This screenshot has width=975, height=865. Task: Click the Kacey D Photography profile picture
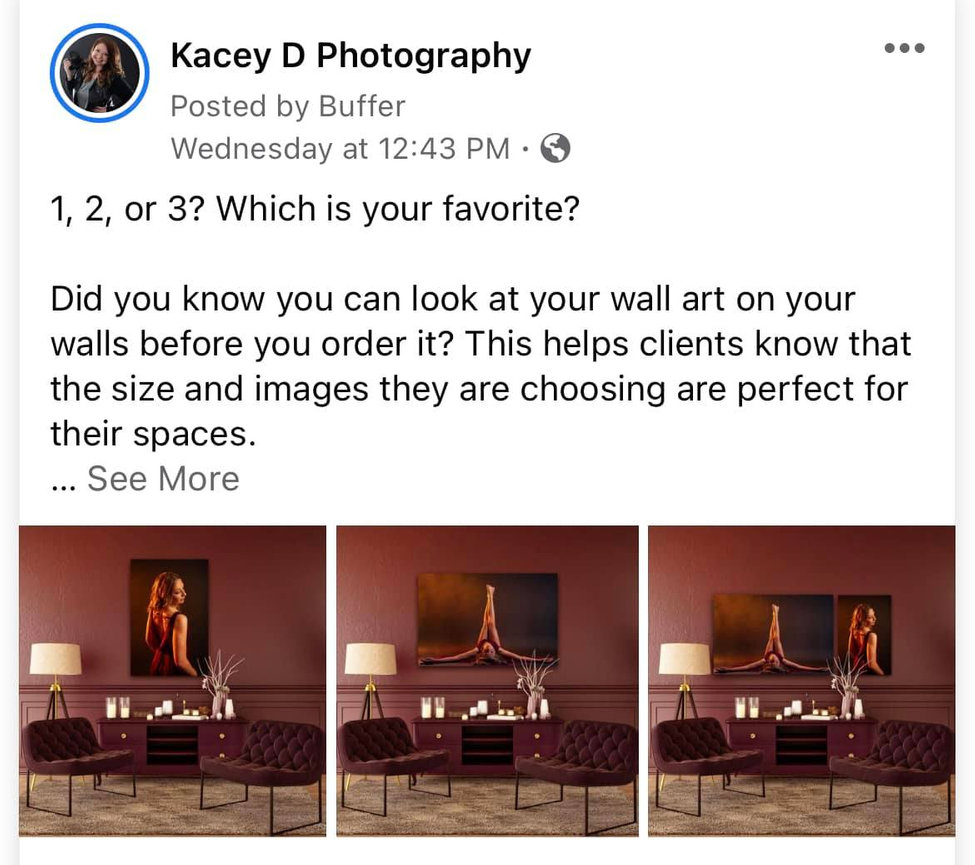pyautogui.click(x=99, y=73)
